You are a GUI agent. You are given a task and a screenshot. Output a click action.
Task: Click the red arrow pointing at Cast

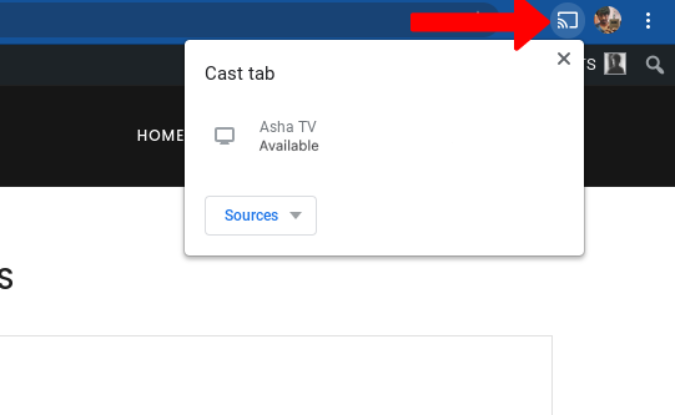pos(479,22)
